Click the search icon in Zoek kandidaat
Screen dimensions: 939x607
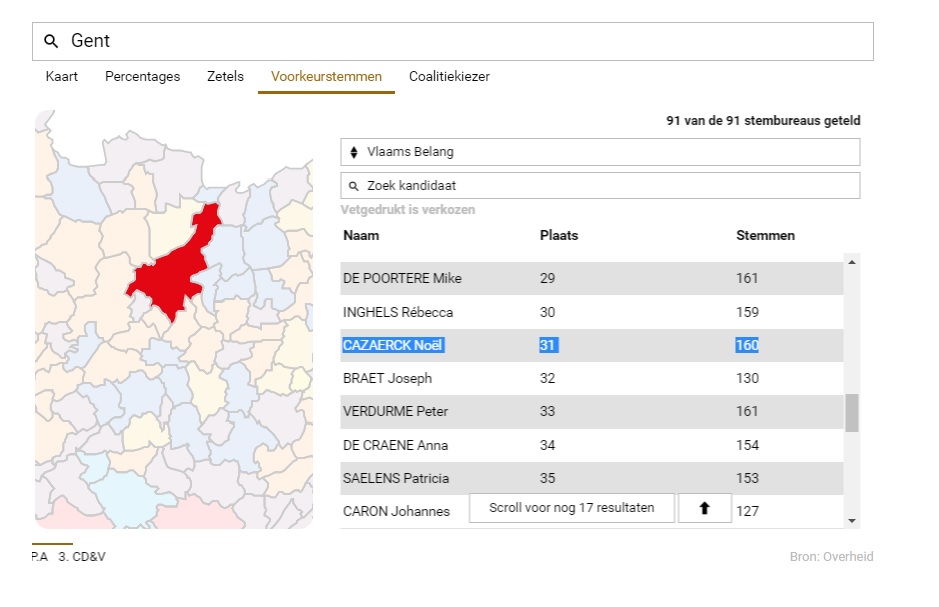pyautogui.click(x=354, y=186)
